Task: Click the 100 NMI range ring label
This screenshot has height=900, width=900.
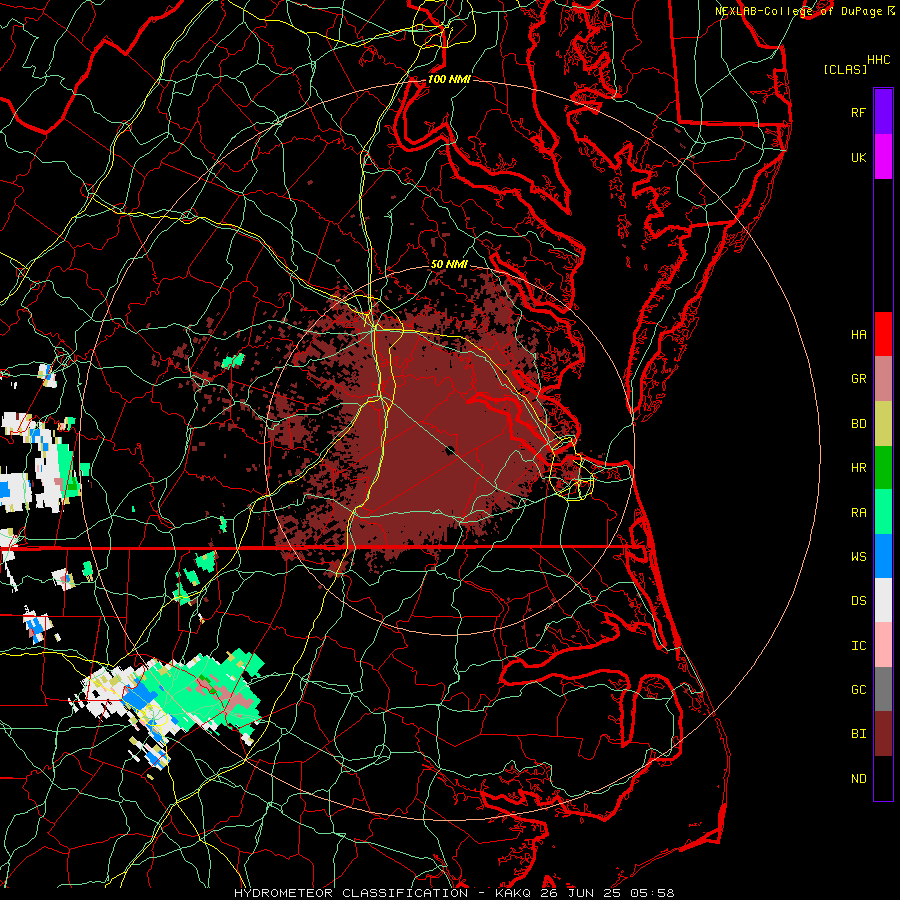Action: [449, 79]
